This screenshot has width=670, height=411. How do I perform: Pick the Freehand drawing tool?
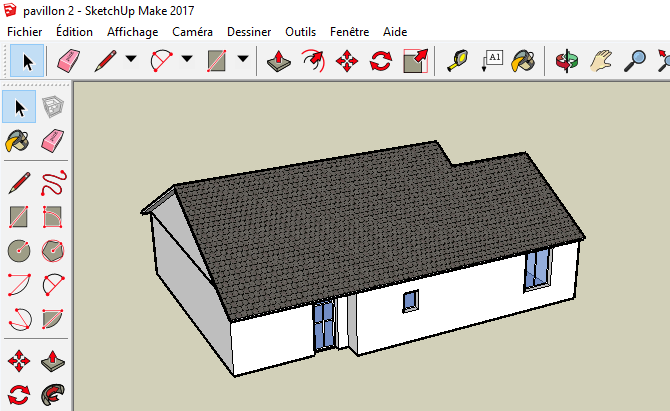tap(53, 182)
